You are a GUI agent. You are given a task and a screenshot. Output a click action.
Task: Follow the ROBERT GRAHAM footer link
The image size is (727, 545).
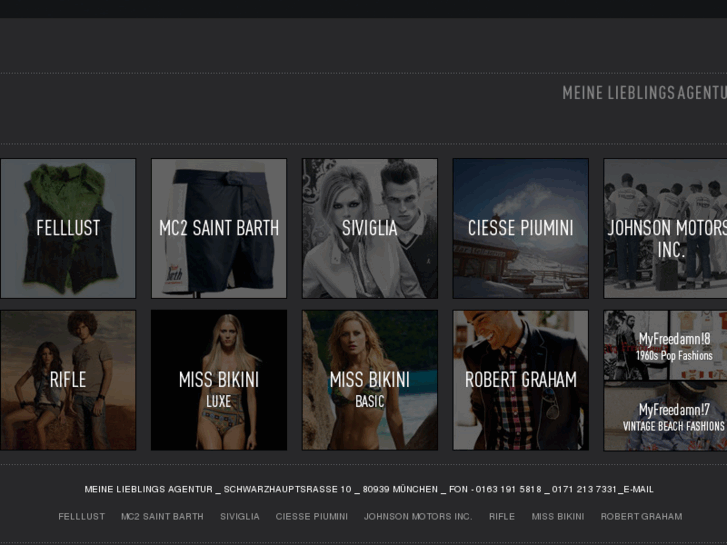[641, 516]
